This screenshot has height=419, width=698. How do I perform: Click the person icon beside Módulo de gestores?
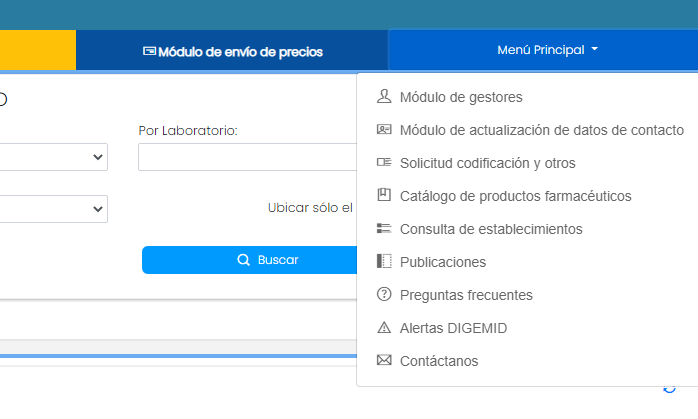point(384,96)
